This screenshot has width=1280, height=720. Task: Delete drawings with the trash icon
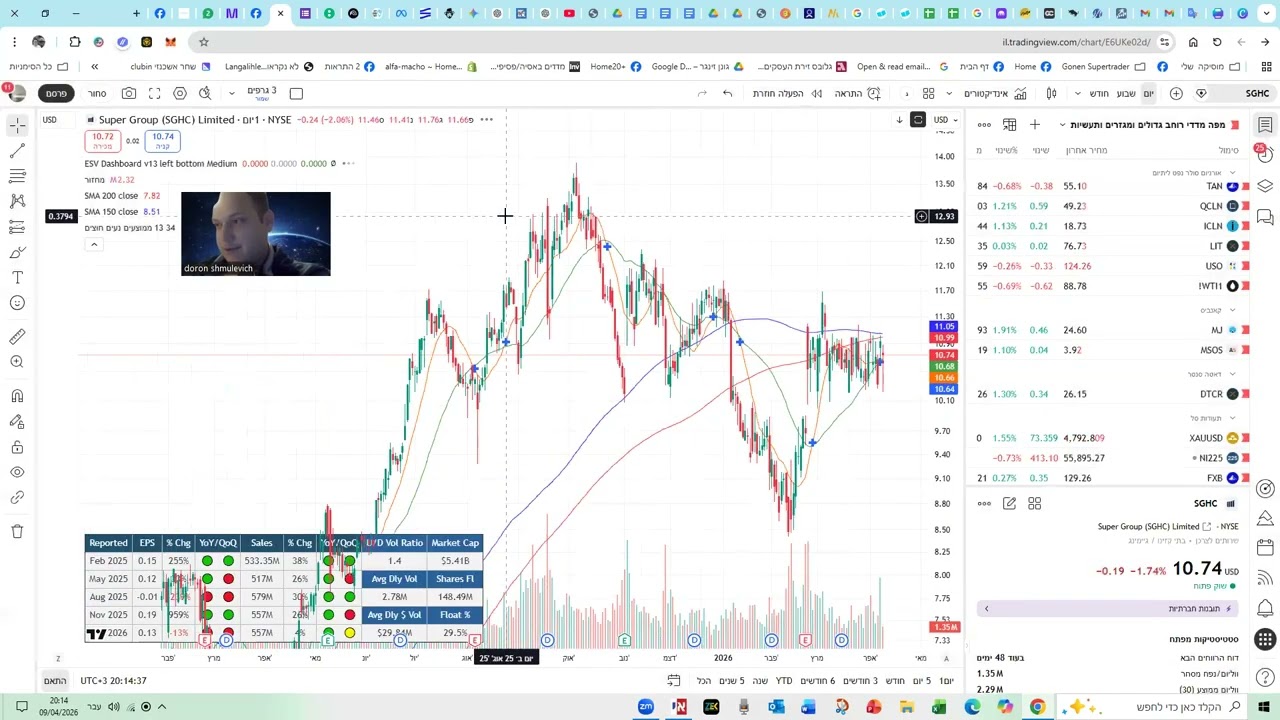pos(17,531)
